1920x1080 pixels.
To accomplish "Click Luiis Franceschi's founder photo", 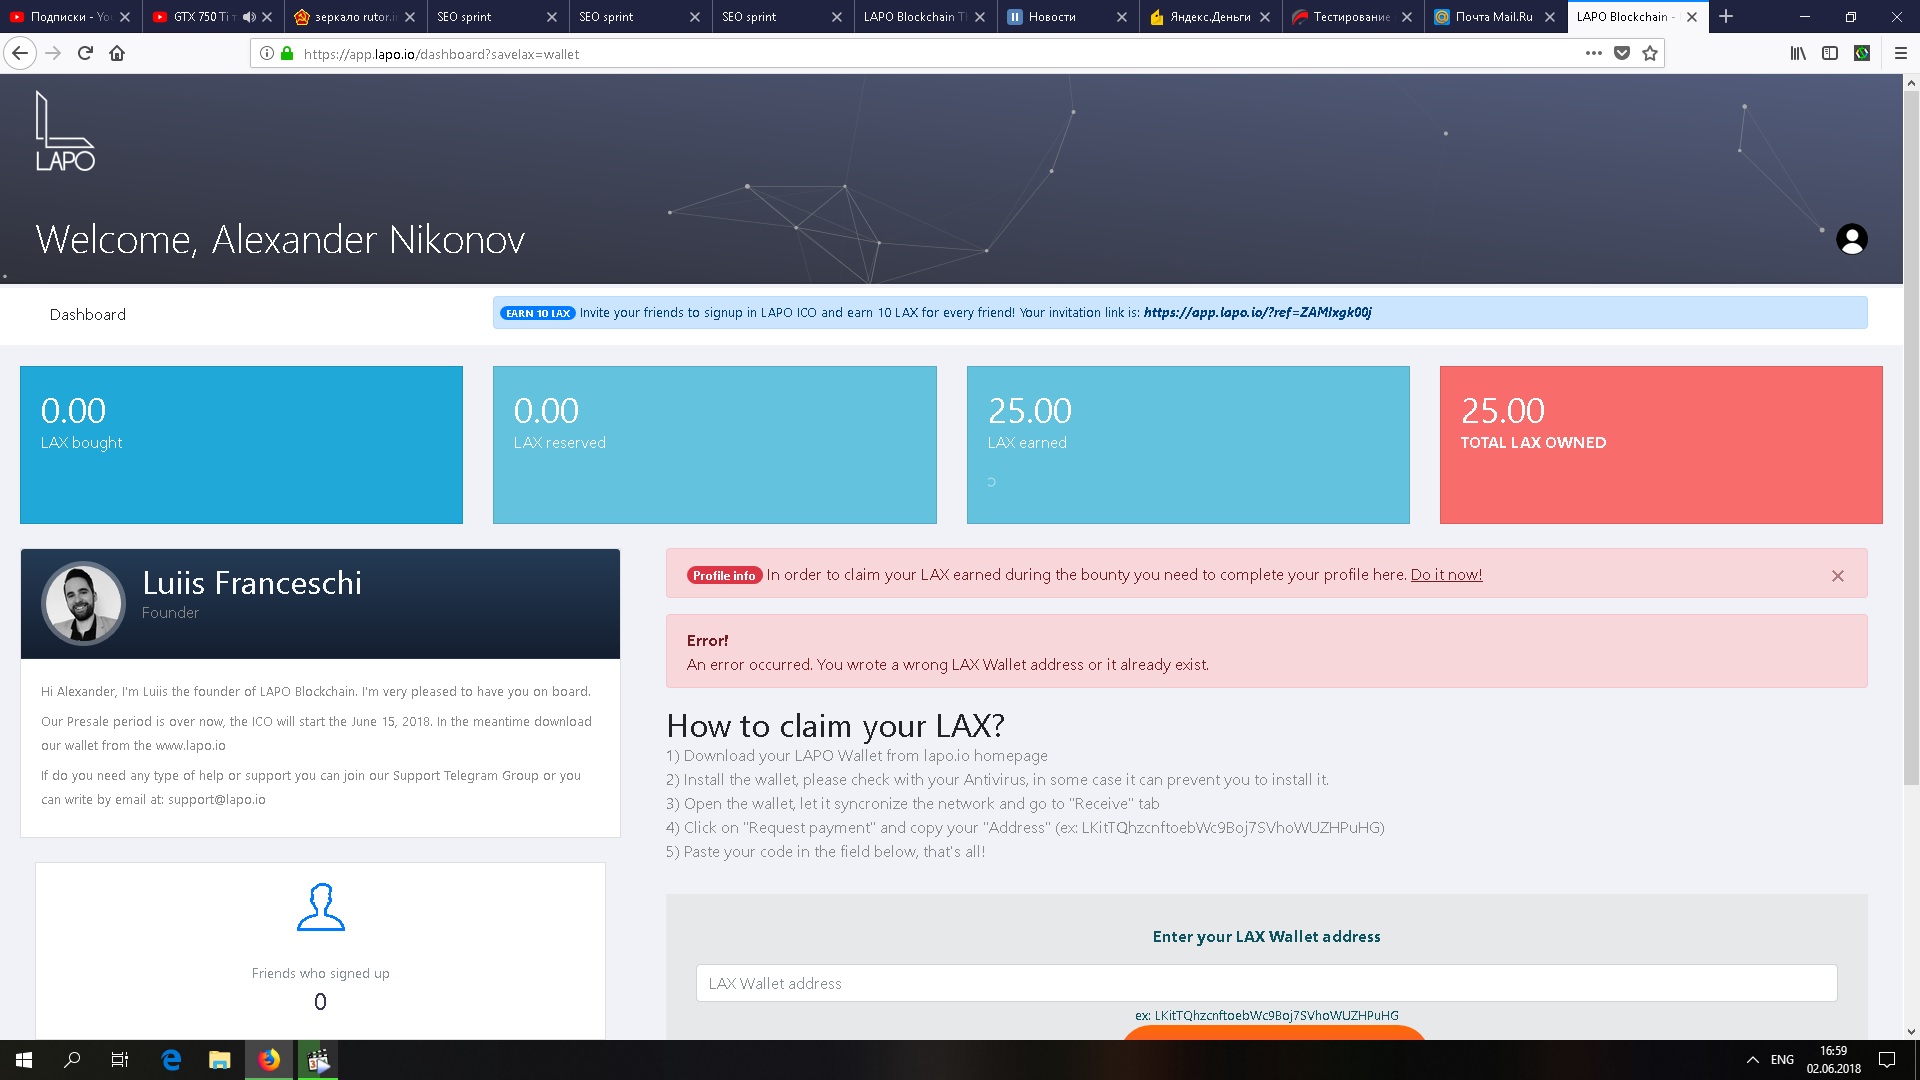I will pos(83,603).
